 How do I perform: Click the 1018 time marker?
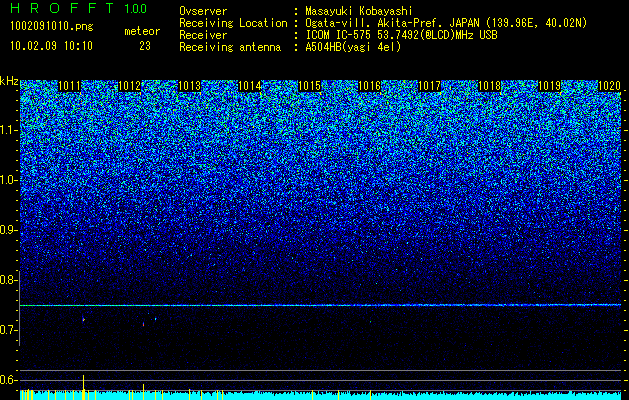(x=489, y=86)
